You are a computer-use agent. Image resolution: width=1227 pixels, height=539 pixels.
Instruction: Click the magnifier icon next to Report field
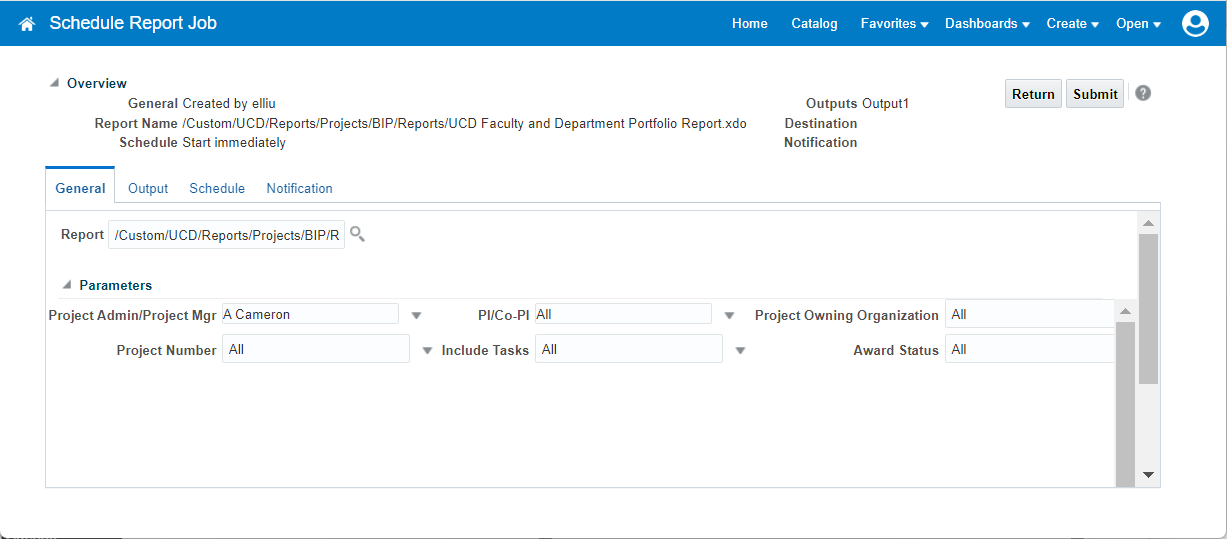(x=357, y=235)
